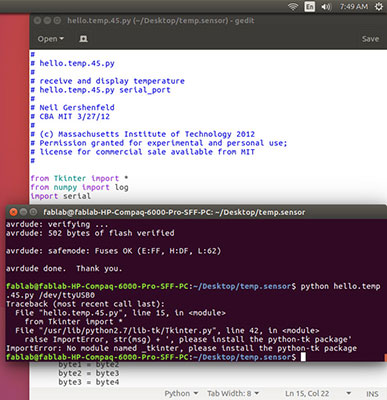Minimize the gedit window
Viewport: 387px width, 400px height.
tap(47, 21)
